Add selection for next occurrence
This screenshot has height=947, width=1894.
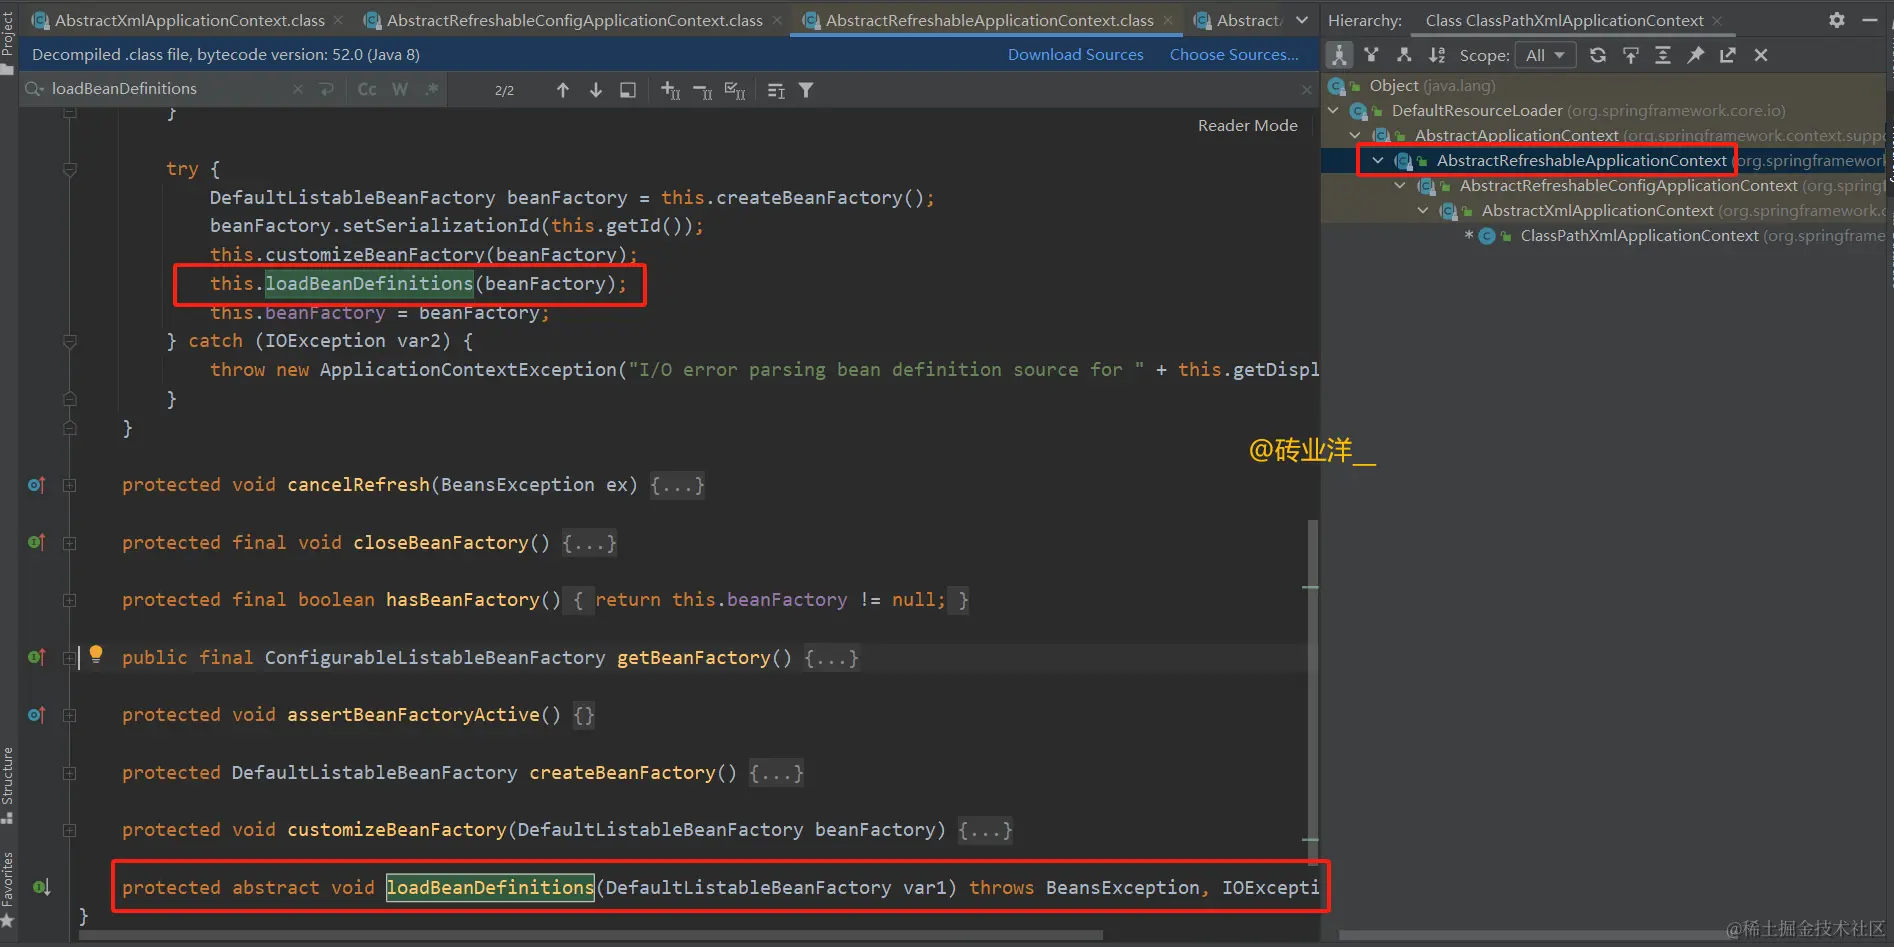click(671, 91)
